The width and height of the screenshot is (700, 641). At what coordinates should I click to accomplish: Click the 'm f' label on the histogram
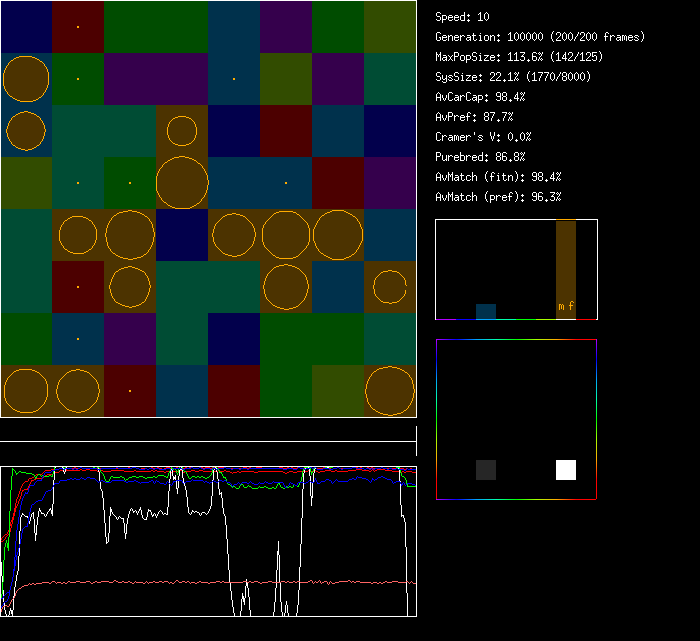(566, 306)
